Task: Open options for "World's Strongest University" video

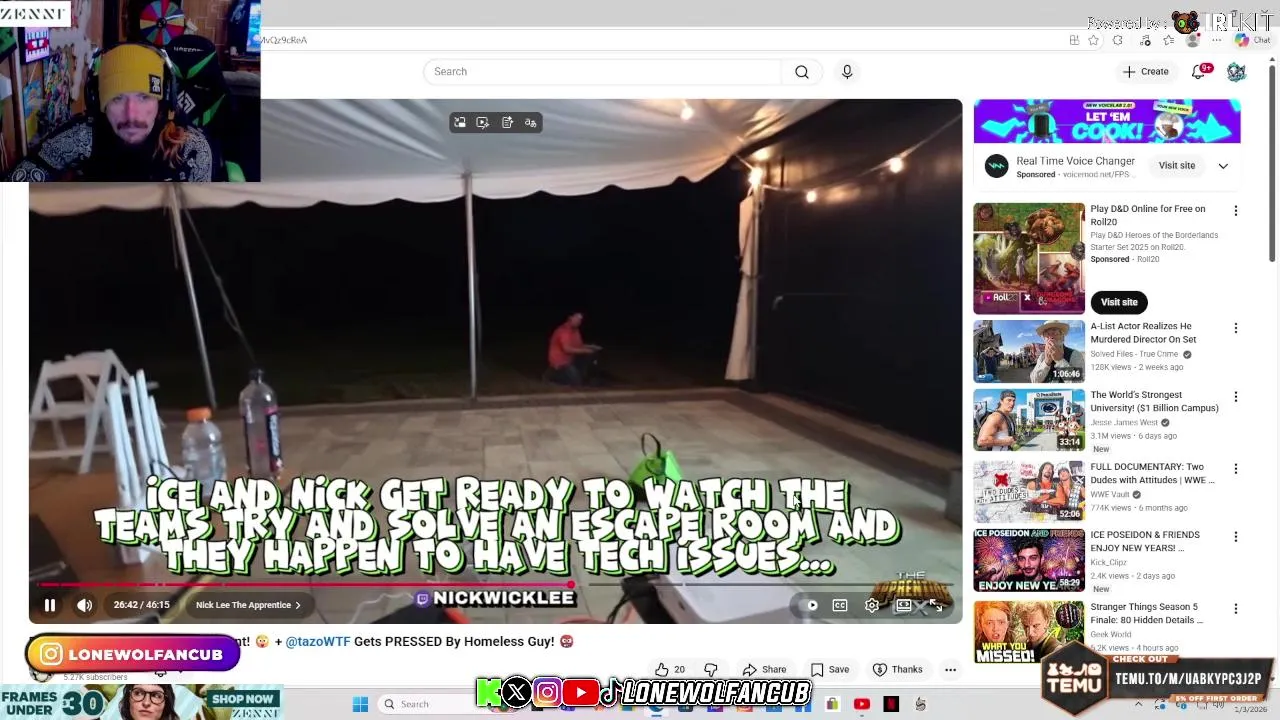Action: (x=1236, y=397)
